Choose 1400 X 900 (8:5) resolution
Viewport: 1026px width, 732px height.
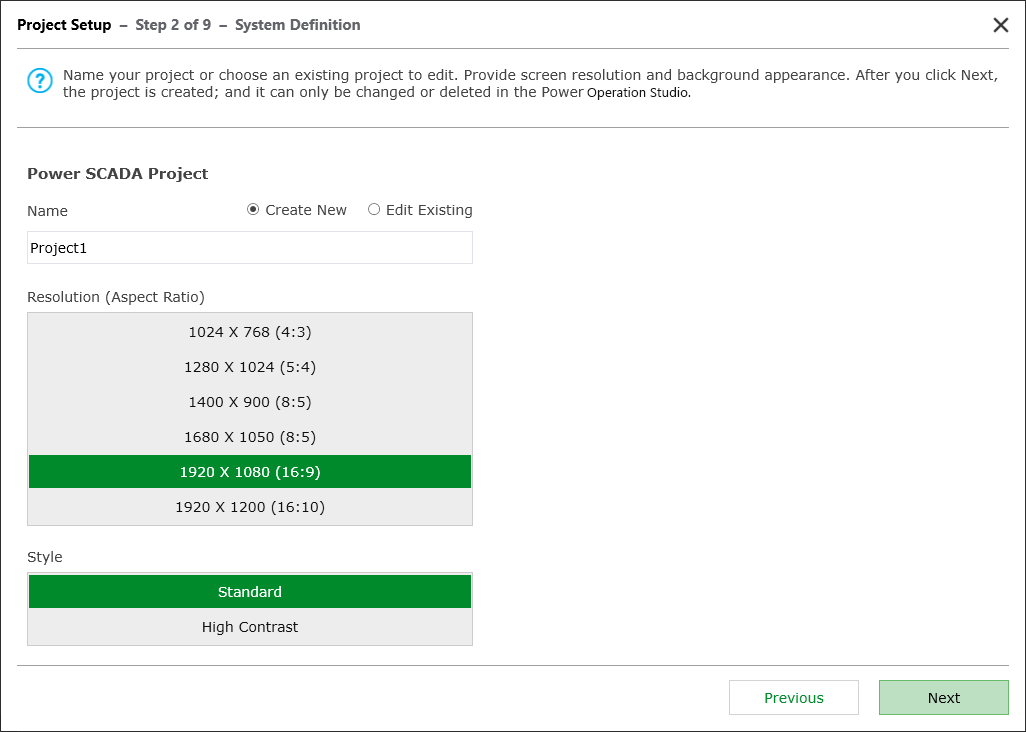pyautogui.click(x=249, y=401)
